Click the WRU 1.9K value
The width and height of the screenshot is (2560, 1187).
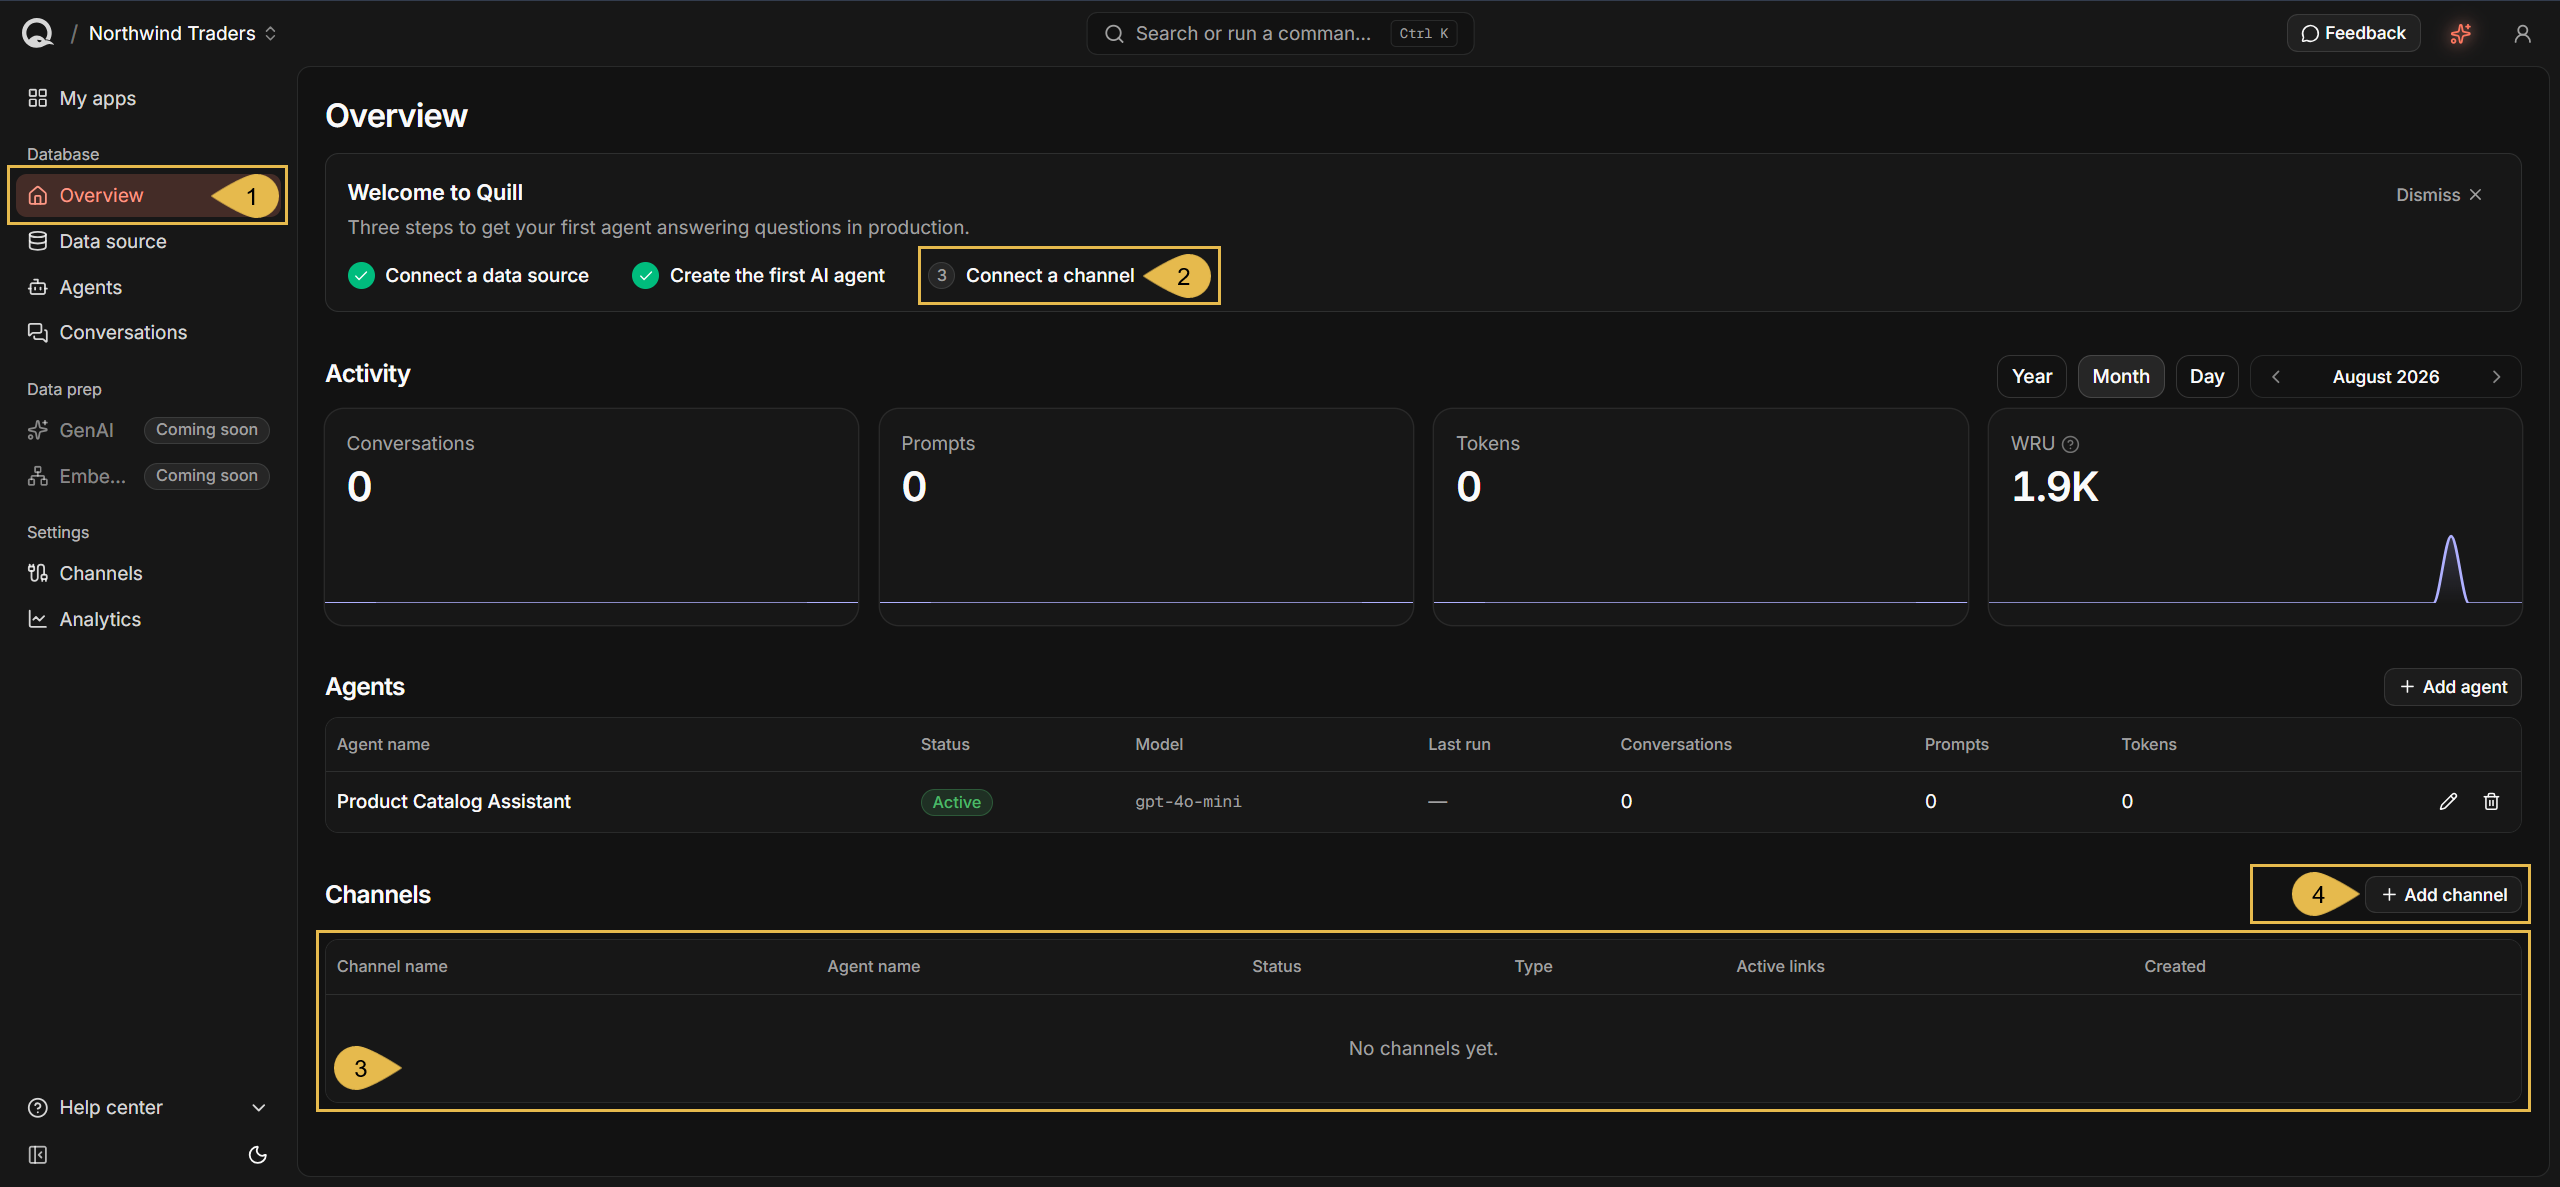tap(2055, 487)
